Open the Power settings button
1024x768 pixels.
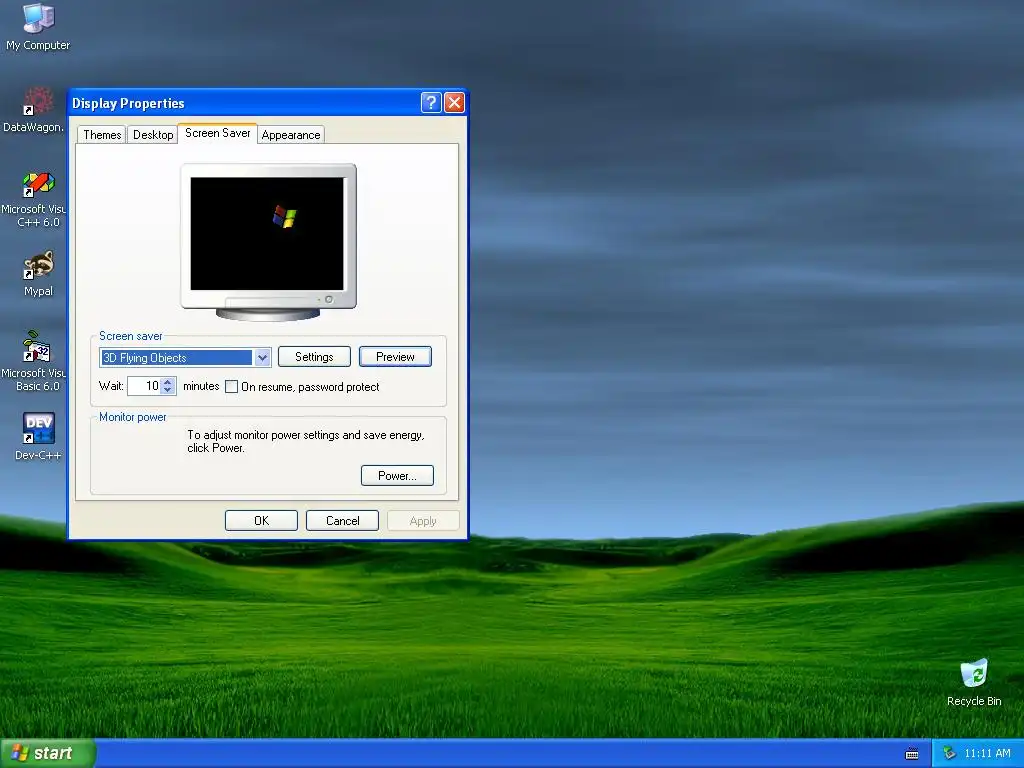[x=397, y=475]
